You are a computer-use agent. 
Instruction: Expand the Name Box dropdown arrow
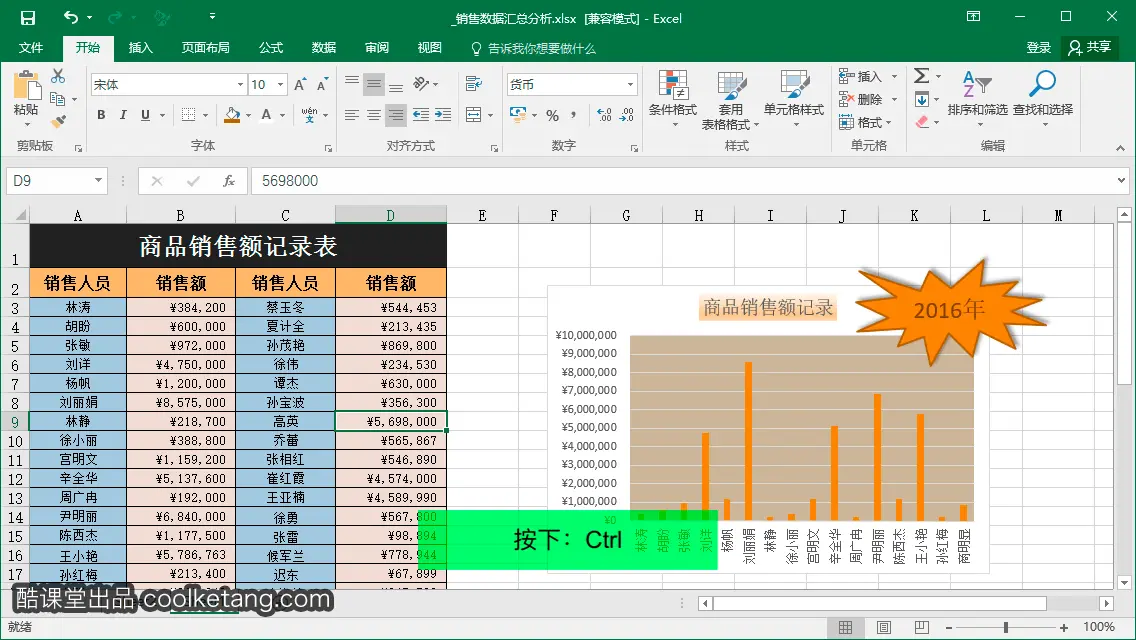(x=99, y=180)
